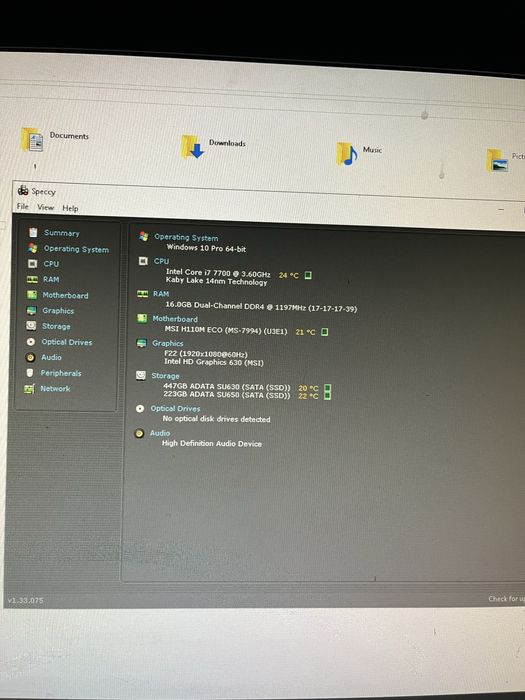Click the sidebar Audio speaker icon
The height and width of the screenshot is (700, 525).
pyautogui.click(x=30, y=357)
